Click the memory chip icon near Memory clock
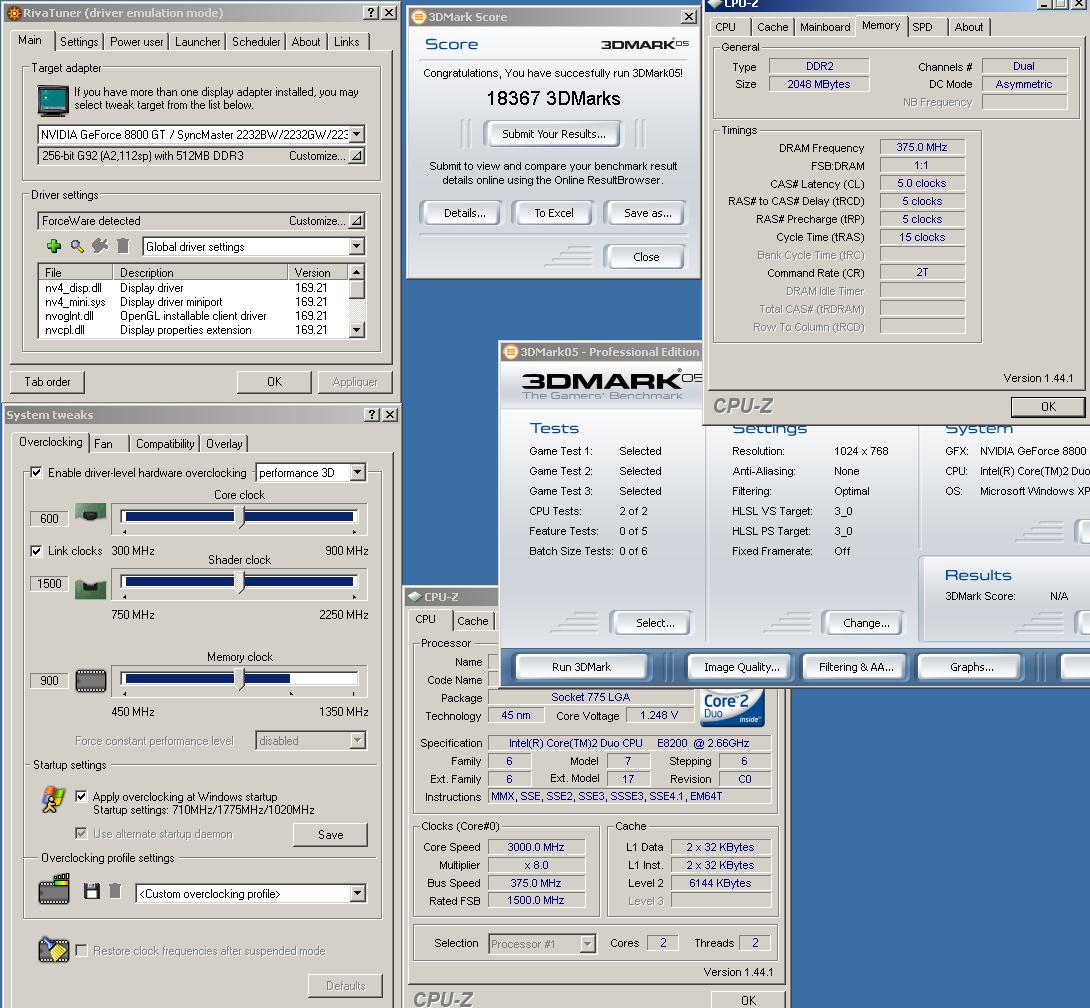1090x1008 pixels. pos(90,681)
